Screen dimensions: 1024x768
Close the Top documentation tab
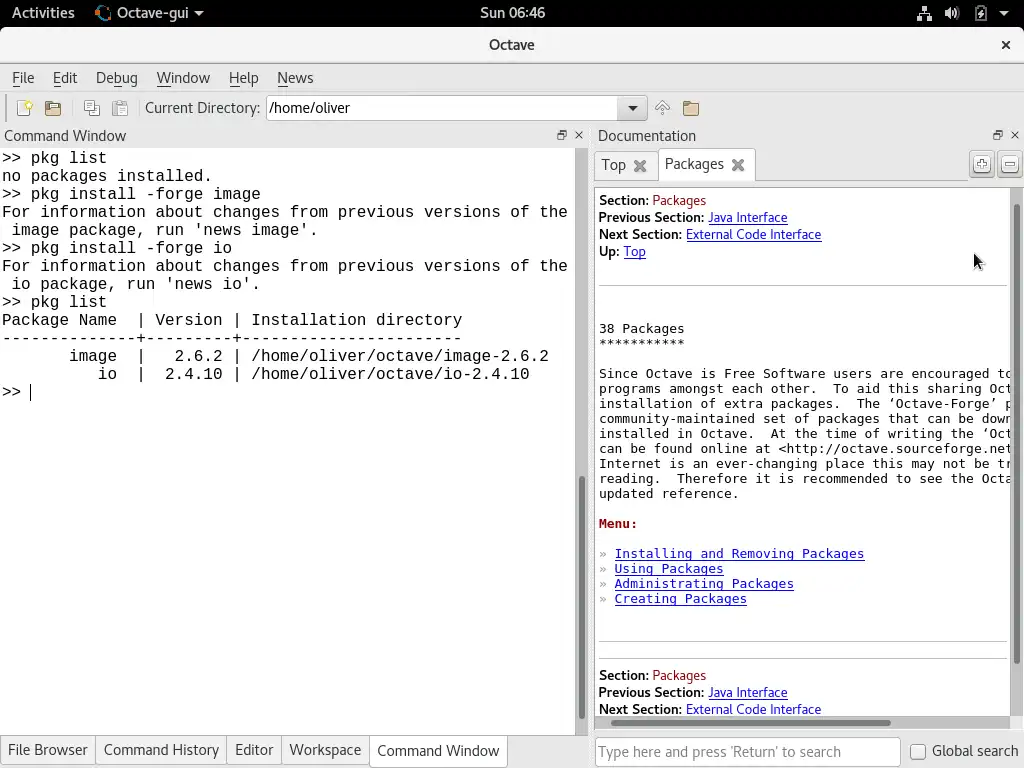tap(640, 166)
